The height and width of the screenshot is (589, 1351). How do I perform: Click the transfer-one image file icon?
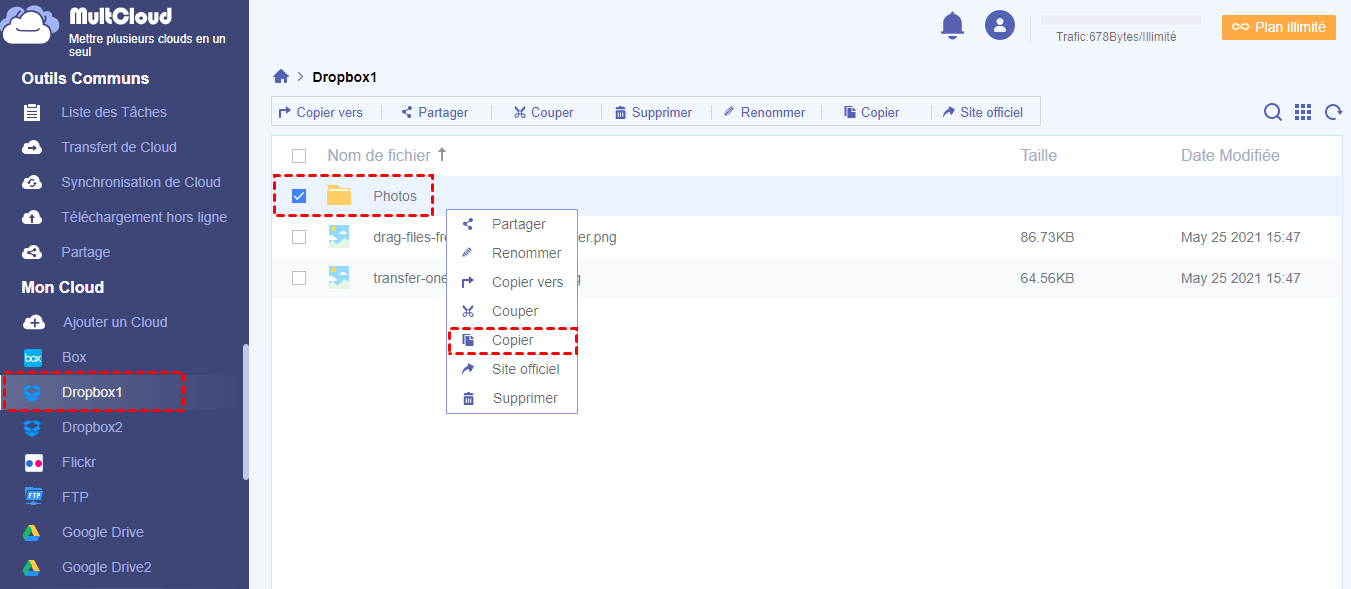(x=339, y=278)
